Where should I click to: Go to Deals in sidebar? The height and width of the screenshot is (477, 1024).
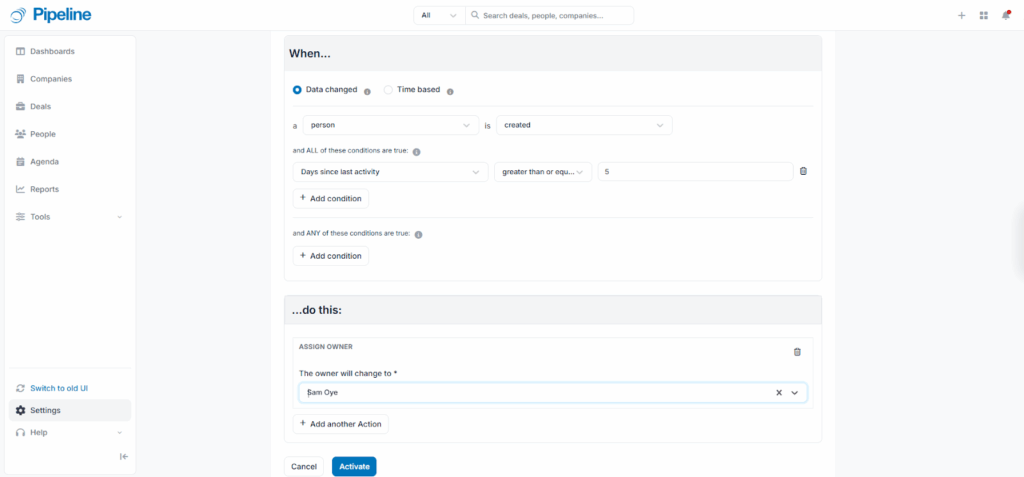(x=40, y=106)
